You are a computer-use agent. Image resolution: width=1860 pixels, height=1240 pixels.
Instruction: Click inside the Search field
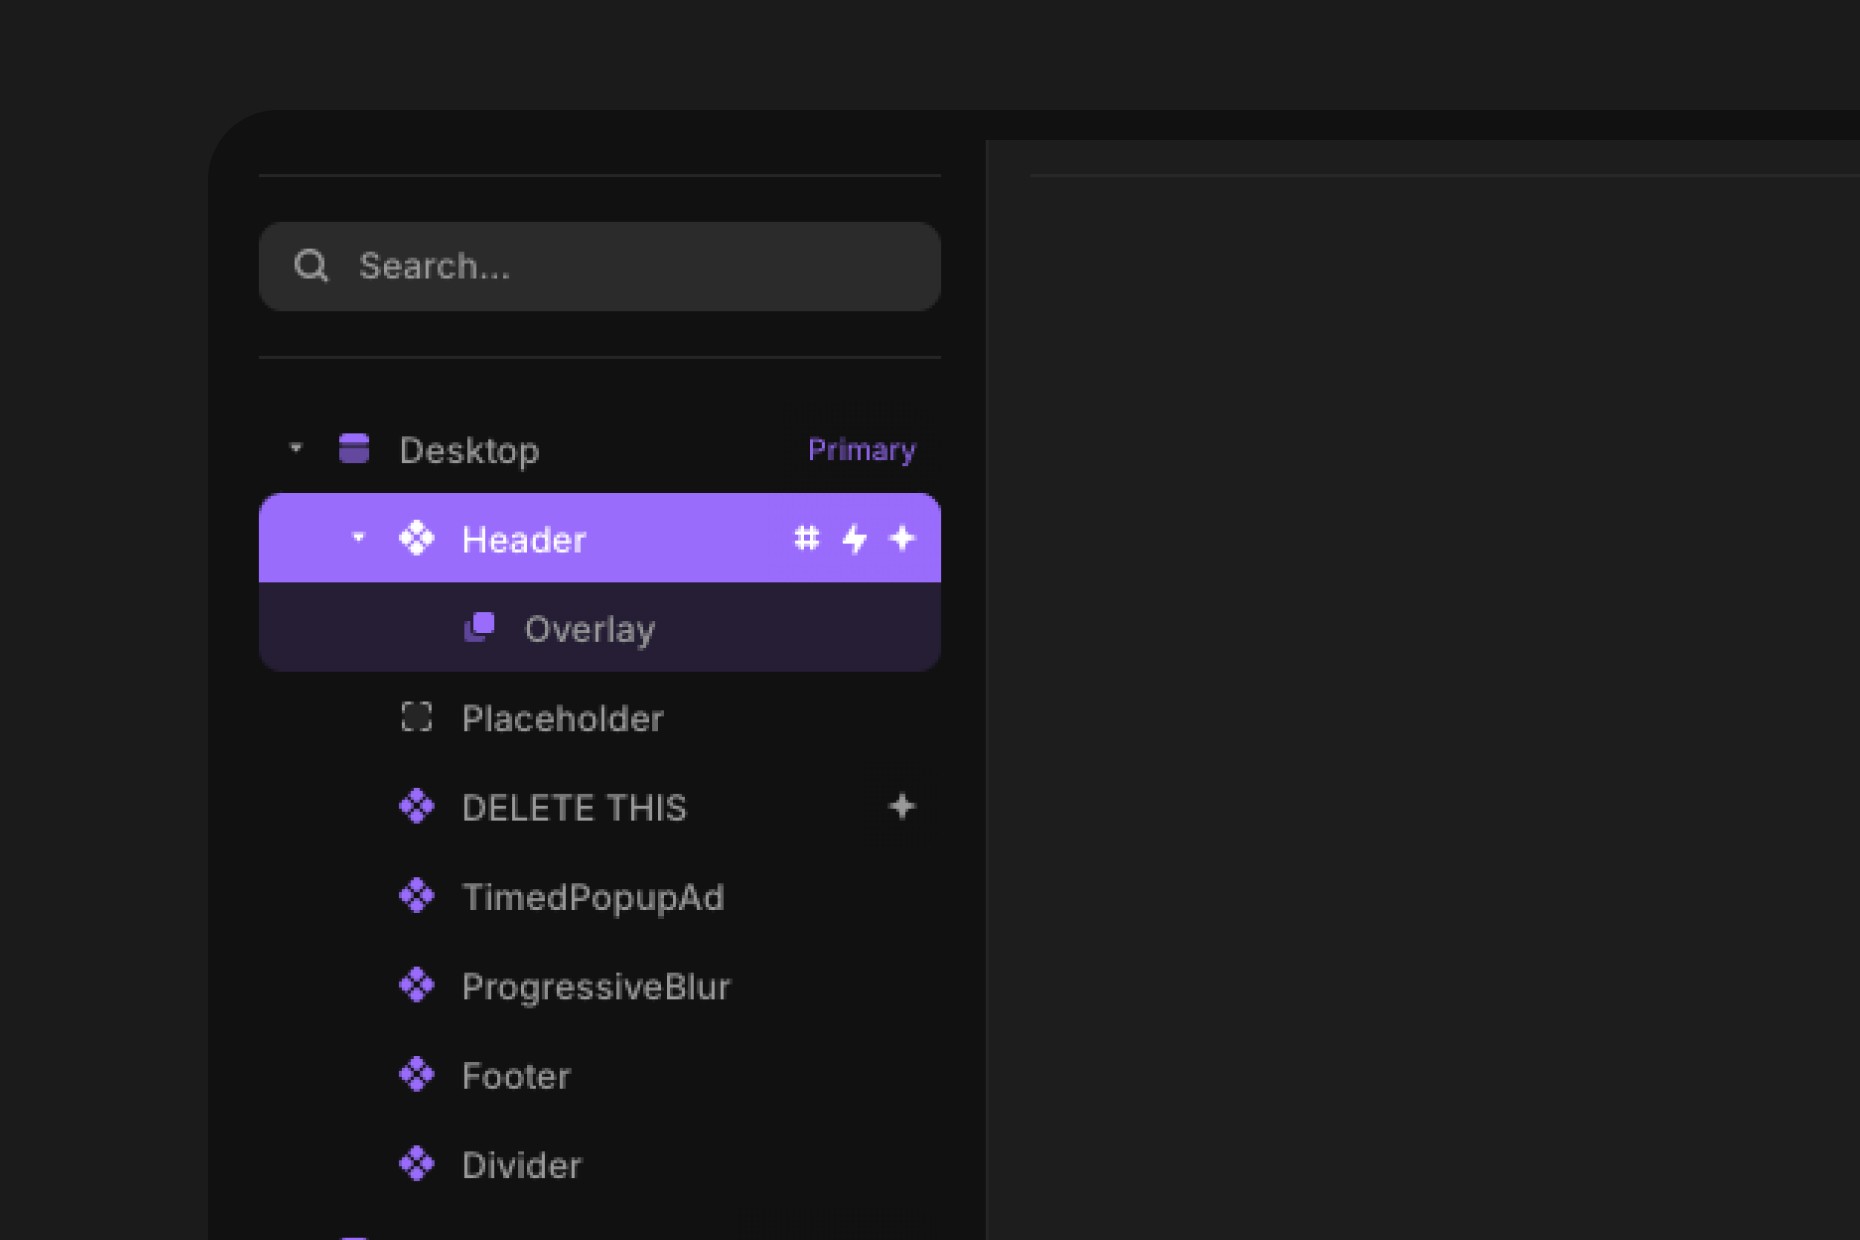click(x=600, y=266)
